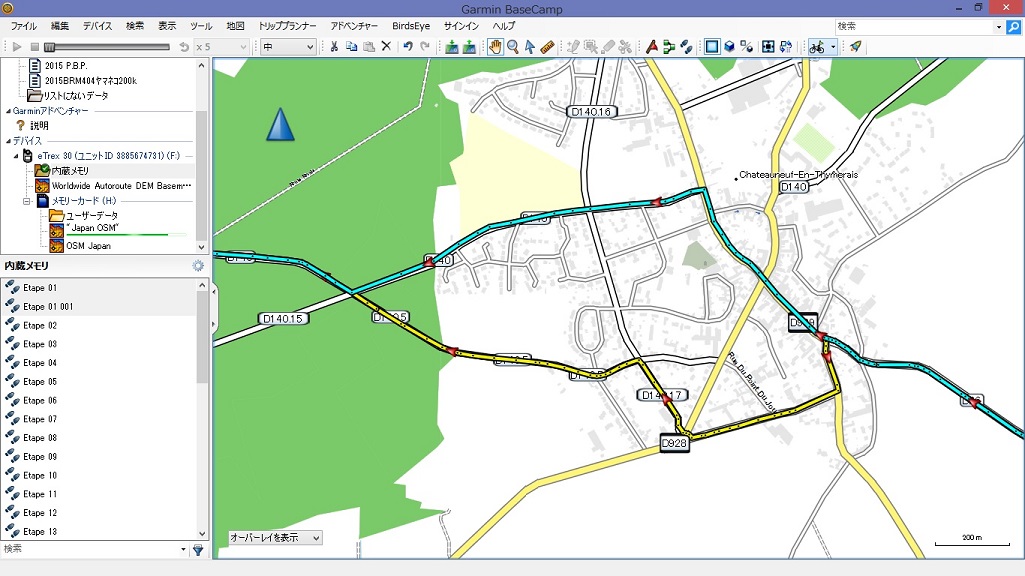The width and height of the screenshot is (1025, 576).
Task: Click the rocket adventure icon
Action: 855,46
